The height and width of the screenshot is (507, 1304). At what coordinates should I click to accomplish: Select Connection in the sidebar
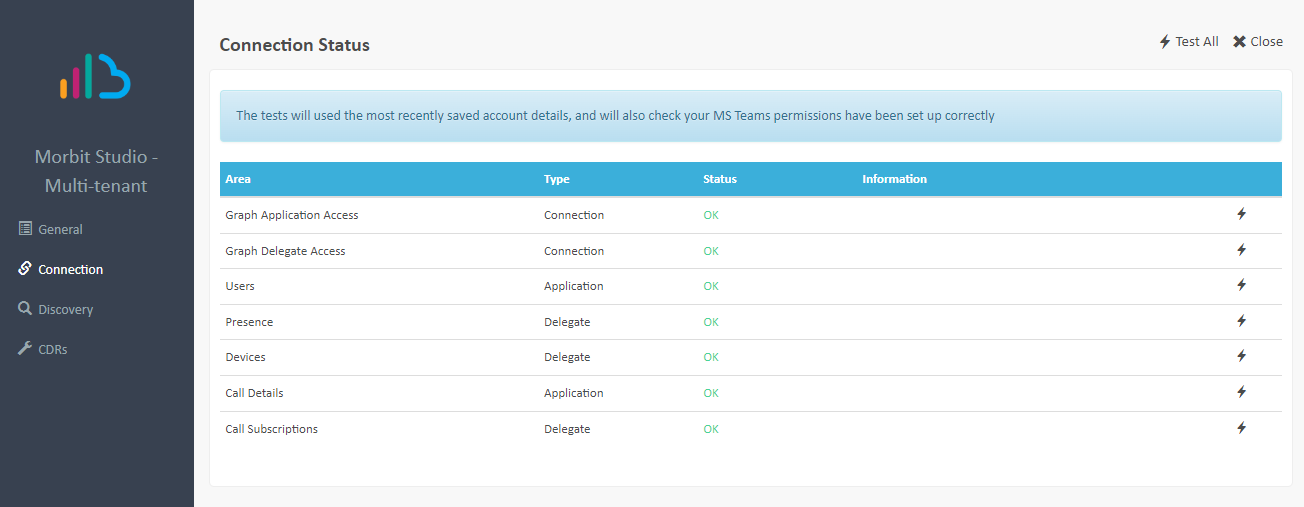click(70, 269)
